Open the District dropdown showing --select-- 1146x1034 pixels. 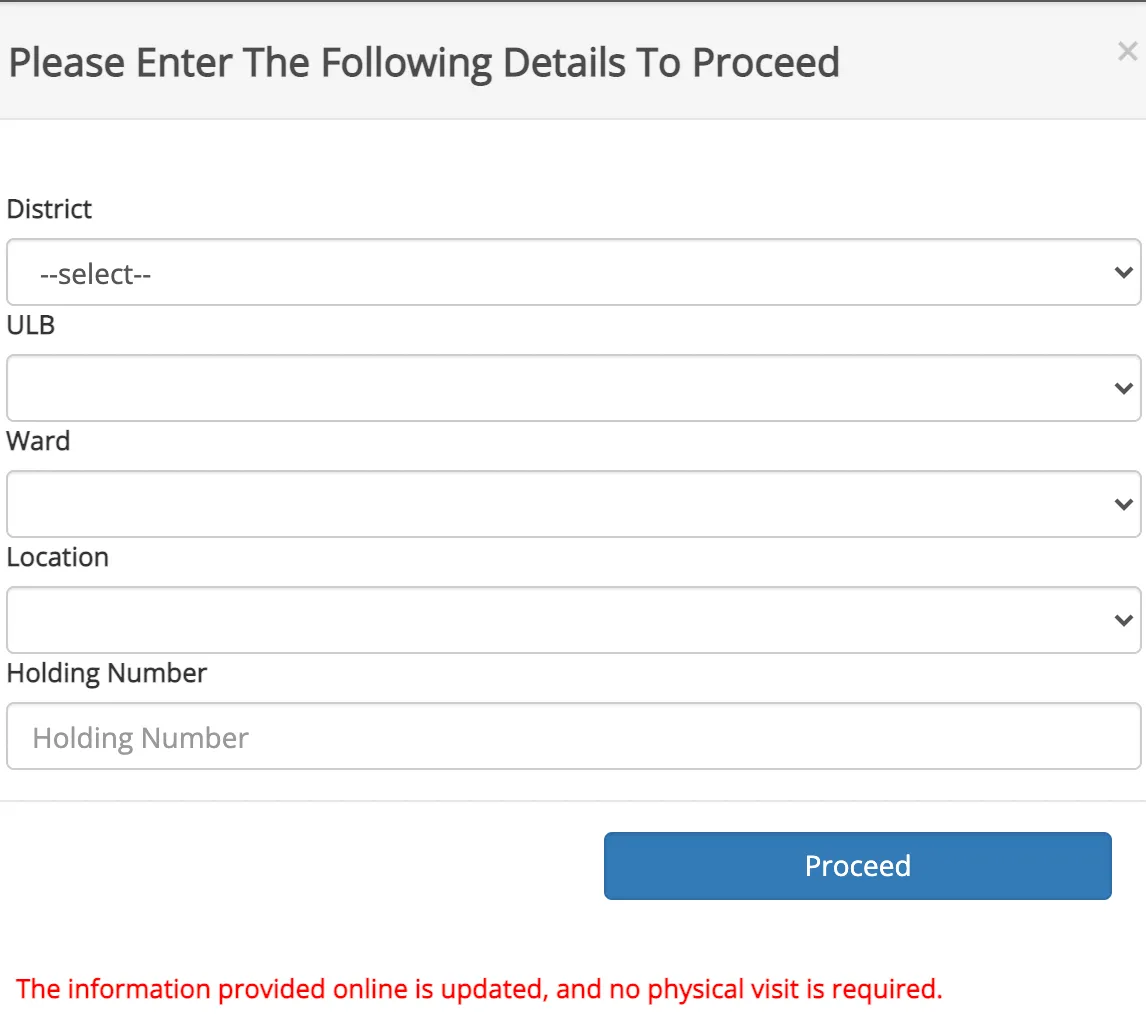point(573,272)
